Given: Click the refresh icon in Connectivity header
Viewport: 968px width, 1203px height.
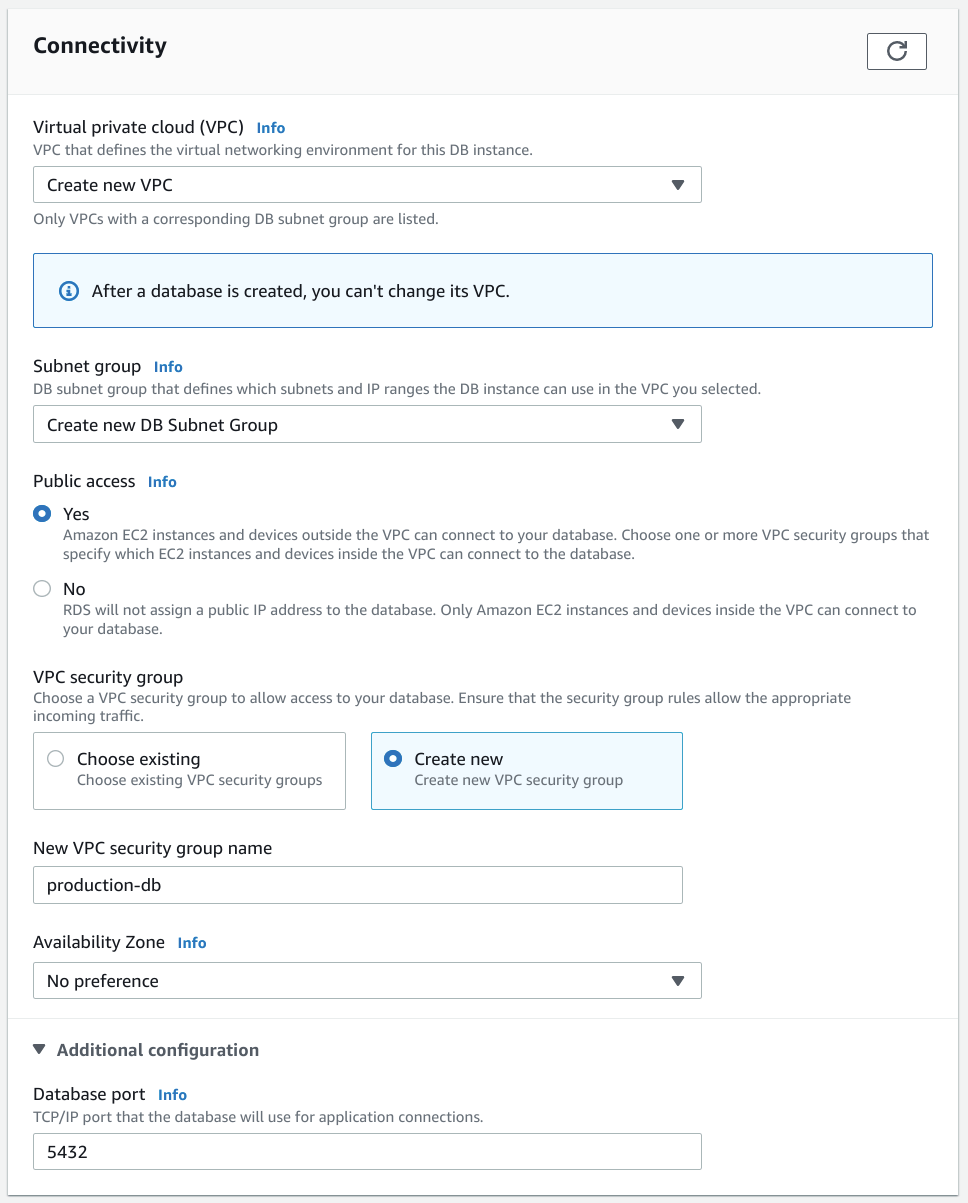Looking at the screenshot, I should click(x=896, y=52).
